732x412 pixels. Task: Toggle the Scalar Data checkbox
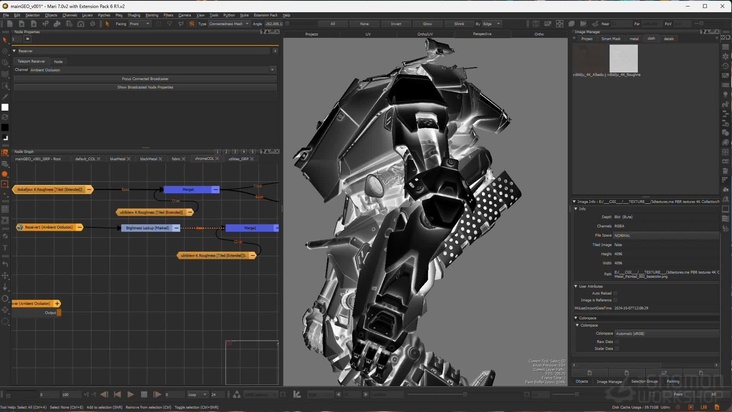[616, 348]
